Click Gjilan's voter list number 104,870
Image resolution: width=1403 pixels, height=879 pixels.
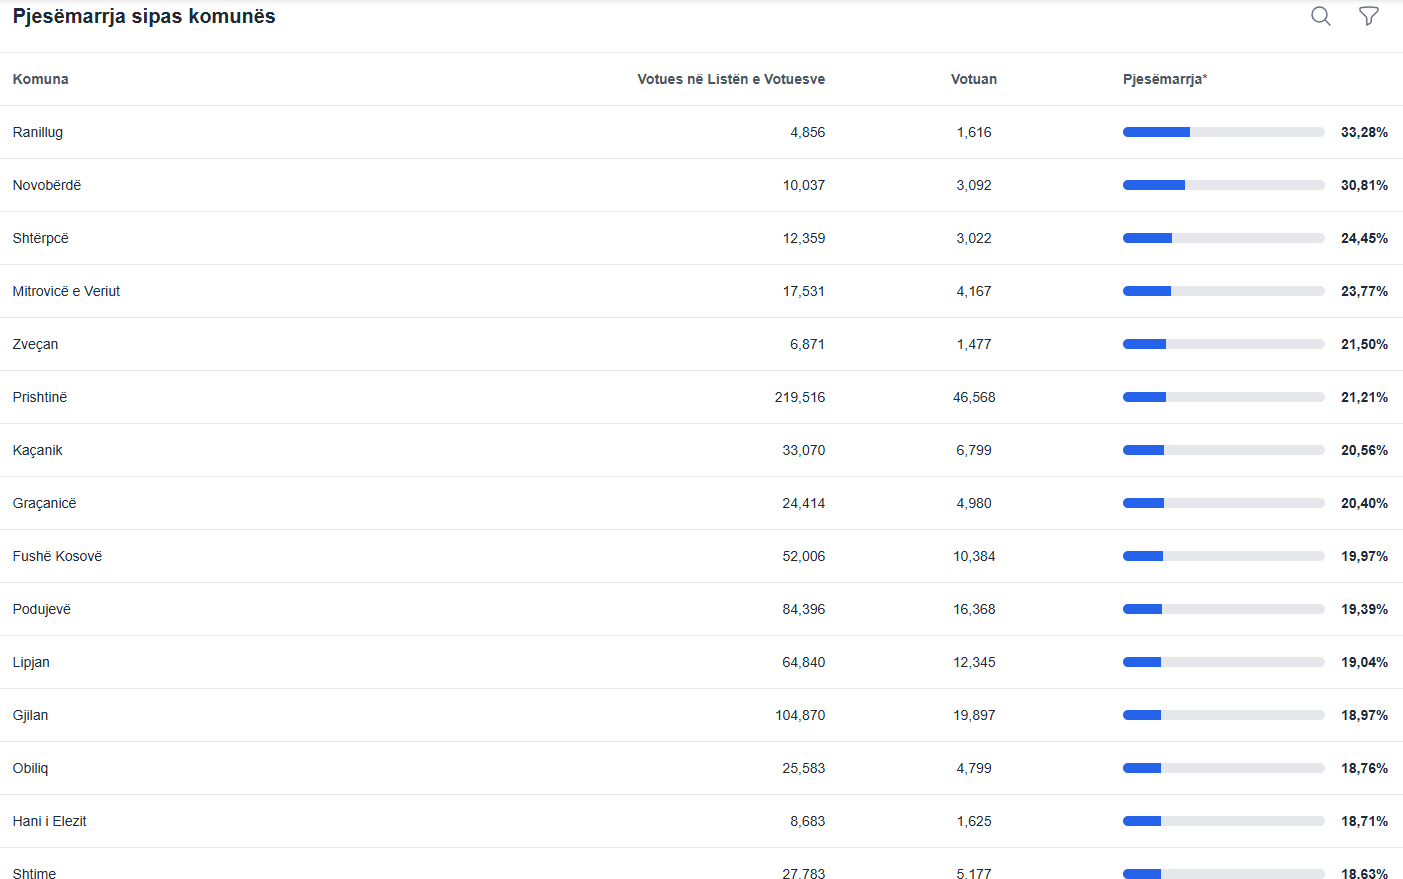pos(800,715)
